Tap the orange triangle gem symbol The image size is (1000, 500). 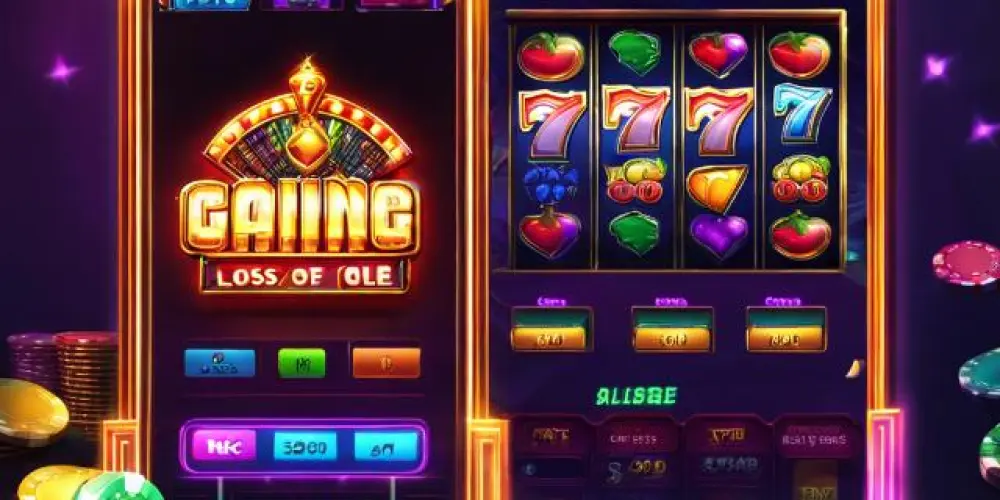(717, 187)
